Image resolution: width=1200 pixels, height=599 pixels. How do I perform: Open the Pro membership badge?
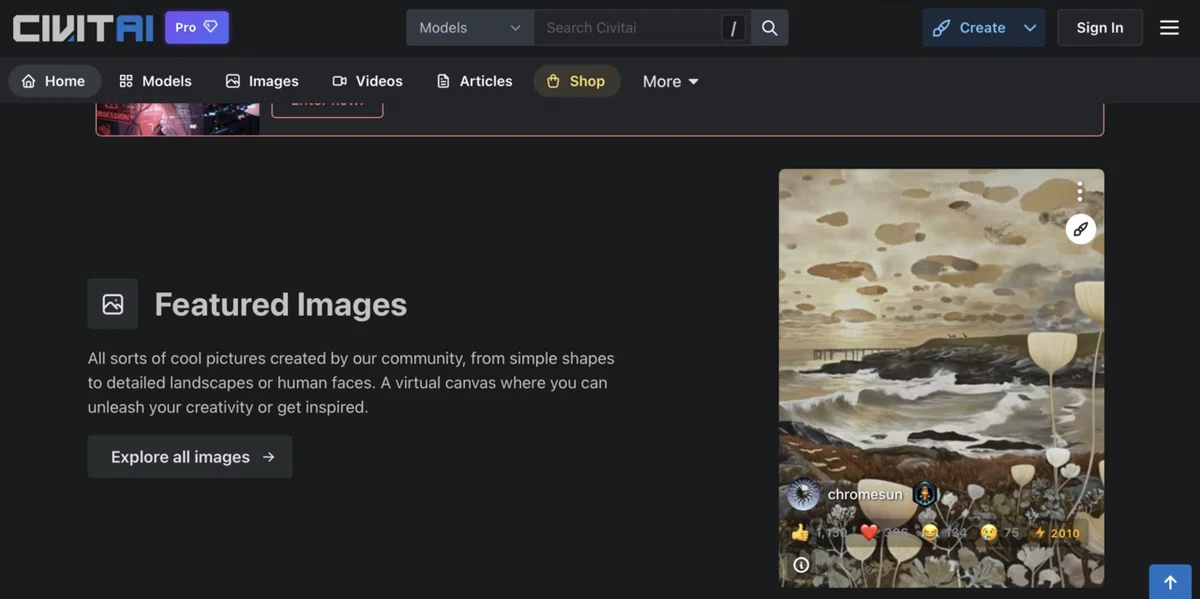point(197,27)
